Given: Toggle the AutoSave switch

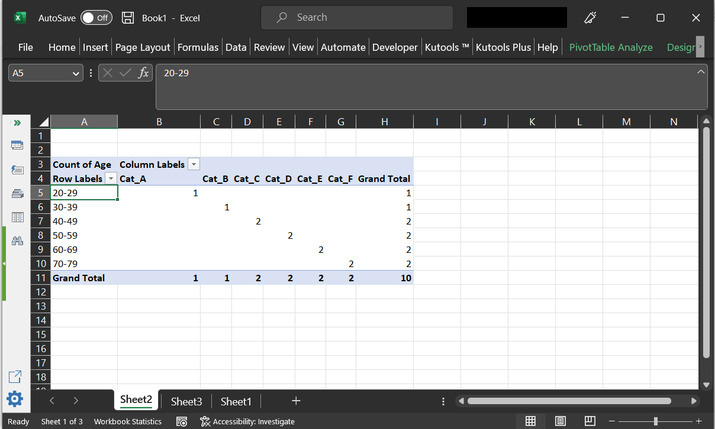Looking at the screenshot, I should point(96,18).
